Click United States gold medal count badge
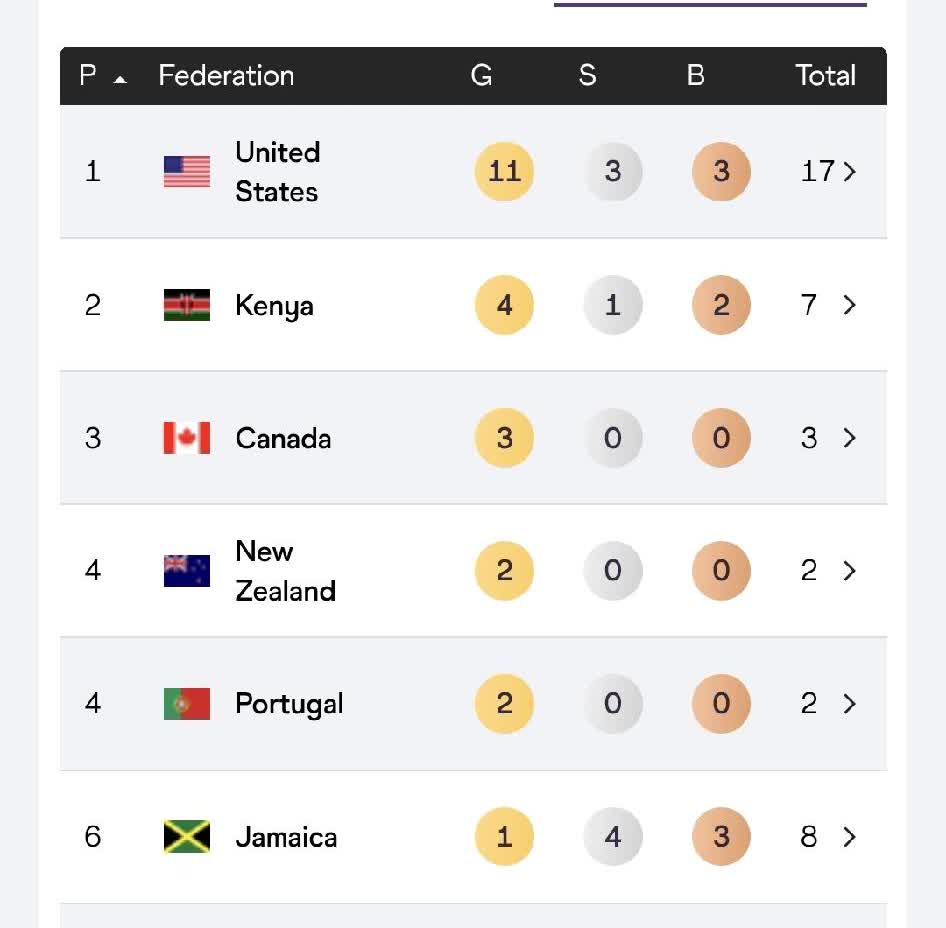 tap(504, 172)
